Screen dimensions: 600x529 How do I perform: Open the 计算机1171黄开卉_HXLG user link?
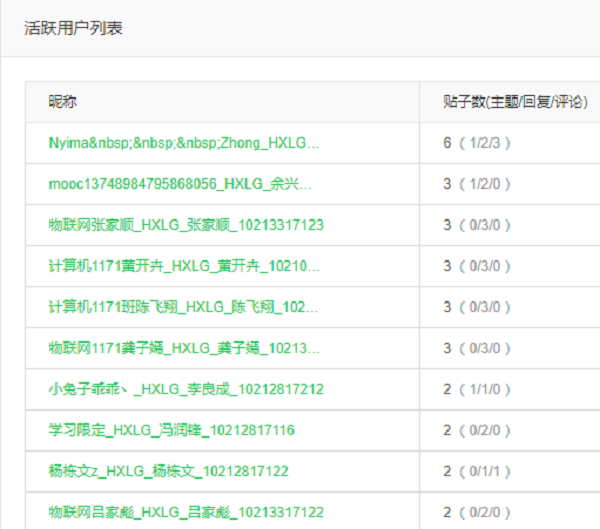click(x=184, y=266)
